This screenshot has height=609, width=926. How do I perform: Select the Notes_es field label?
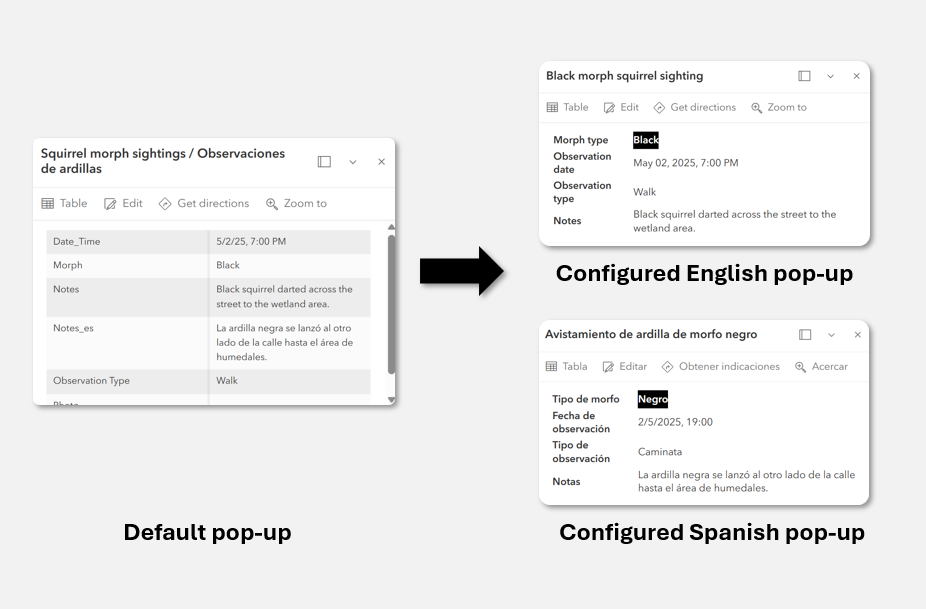tap(73, 328)
